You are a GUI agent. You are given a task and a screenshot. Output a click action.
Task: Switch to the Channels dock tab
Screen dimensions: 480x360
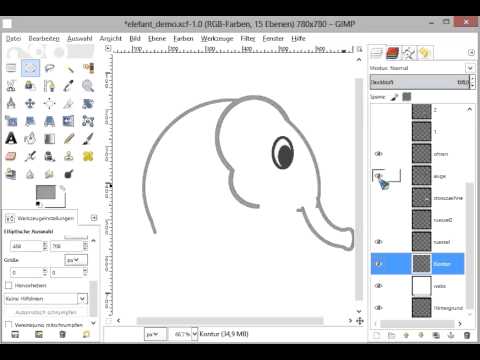(392, 53)
